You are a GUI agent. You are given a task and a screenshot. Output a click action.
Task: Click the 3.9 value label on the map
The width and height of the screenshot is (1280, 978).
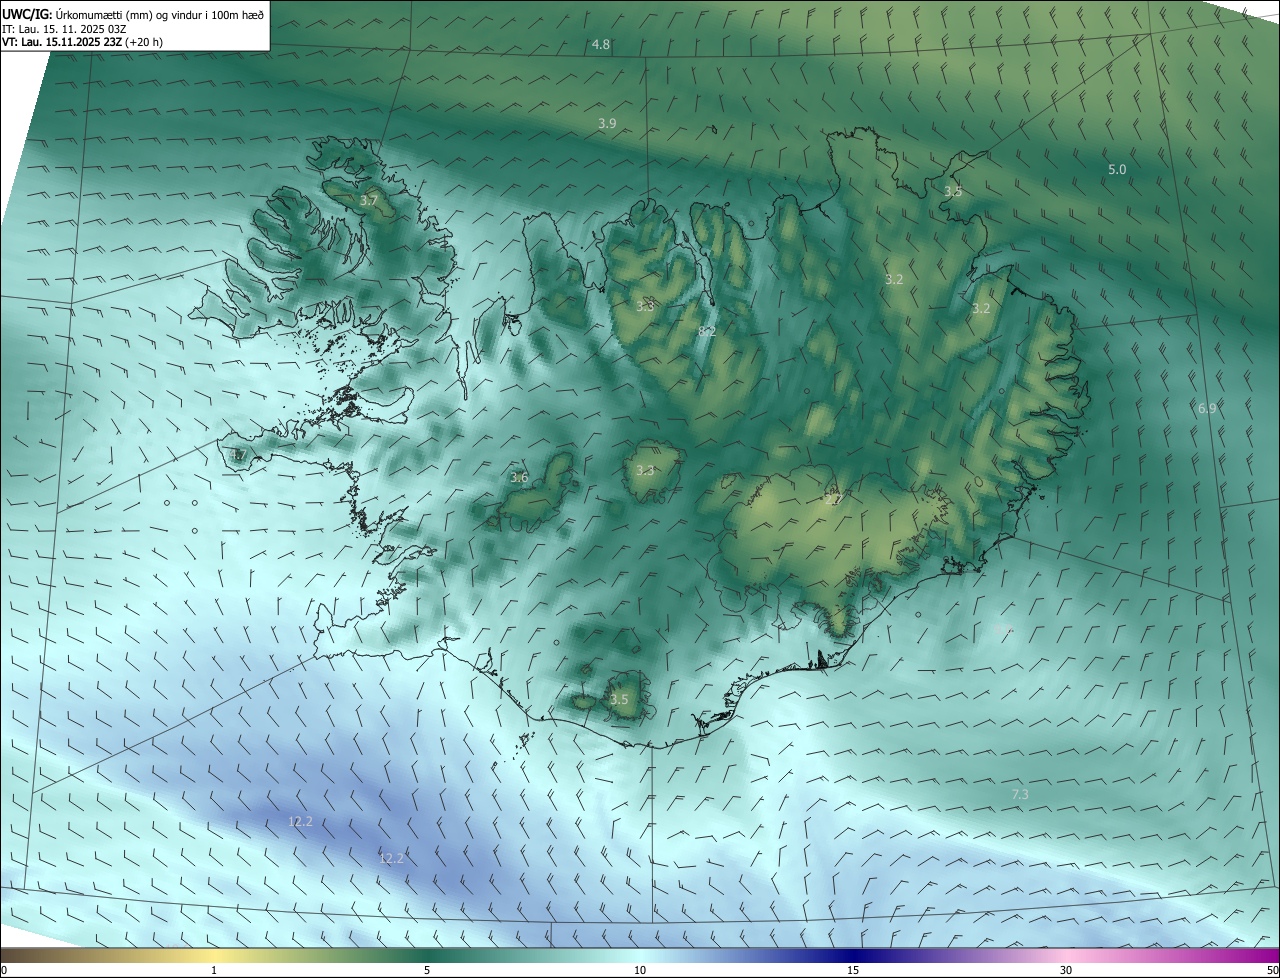(x=607, y=123)
